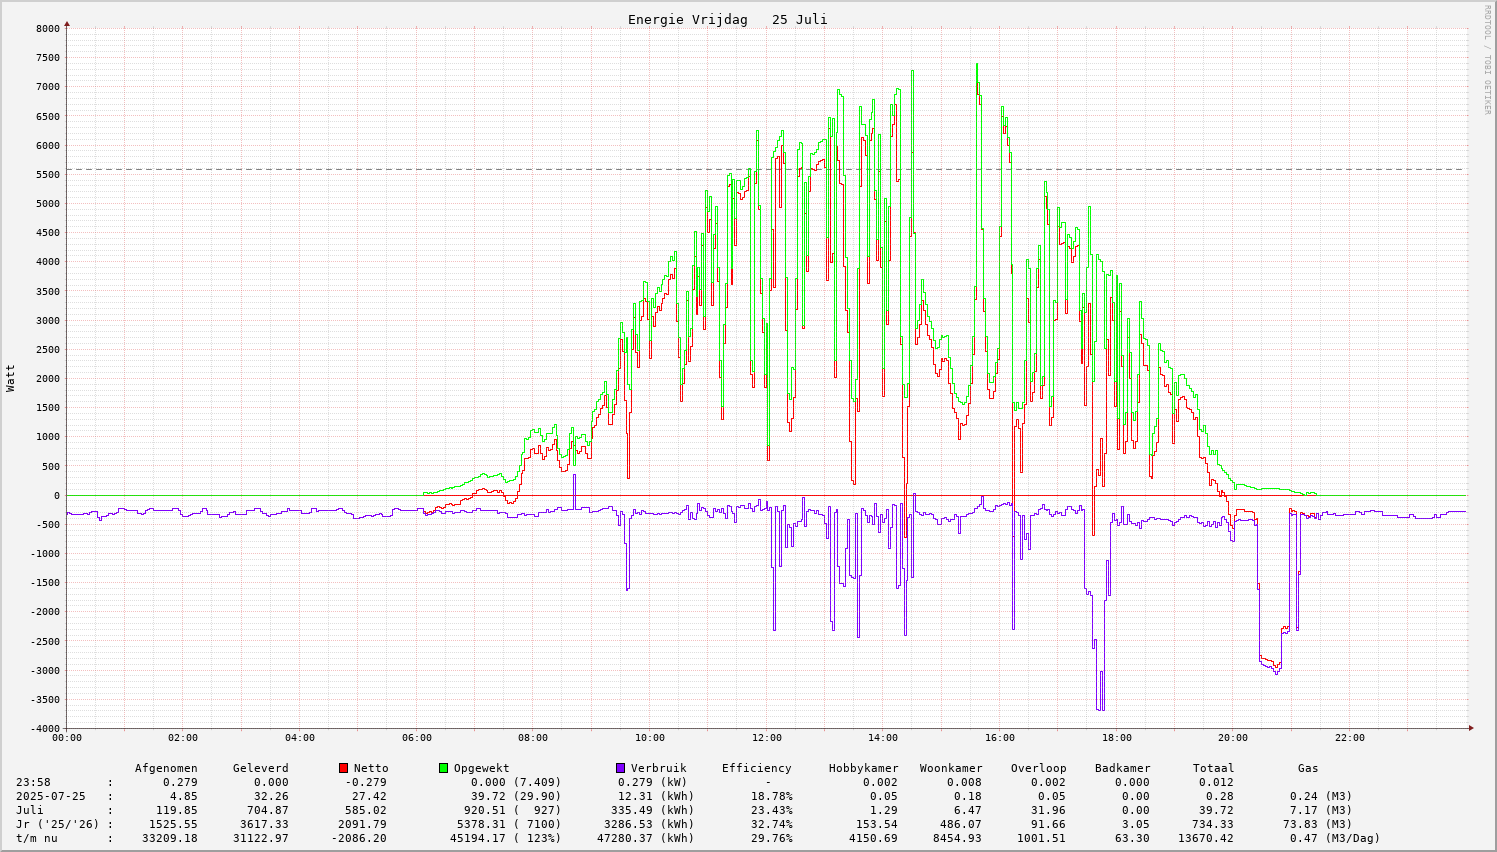Click the 8000 value on Y axis
Screen dimensions: 1497x852
[47, 29]
